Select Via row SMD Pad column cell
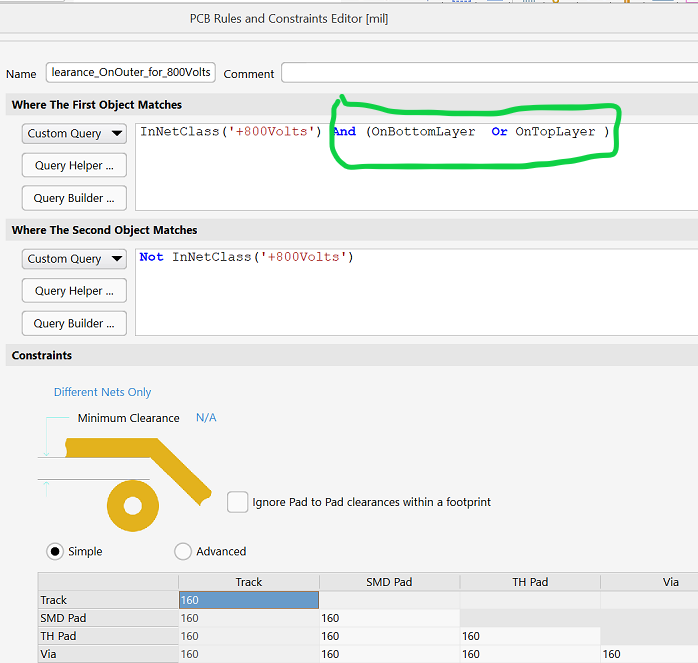Viewport: 698px width, 663px height. click(389, 654)
